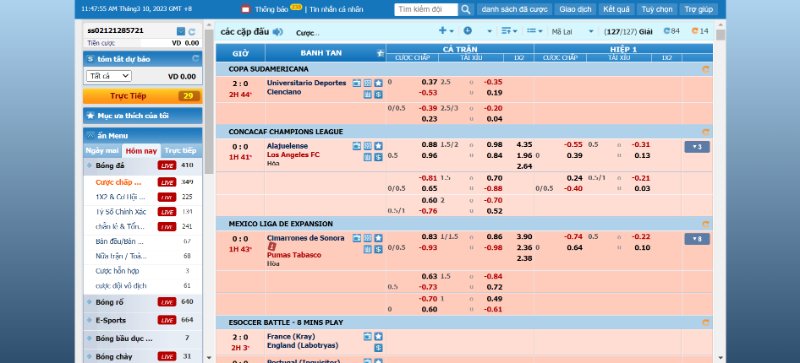The height and width of the screenshot is (363, 800).
Task: Favorite the Alajuelense match star
Action: point(378,146)
